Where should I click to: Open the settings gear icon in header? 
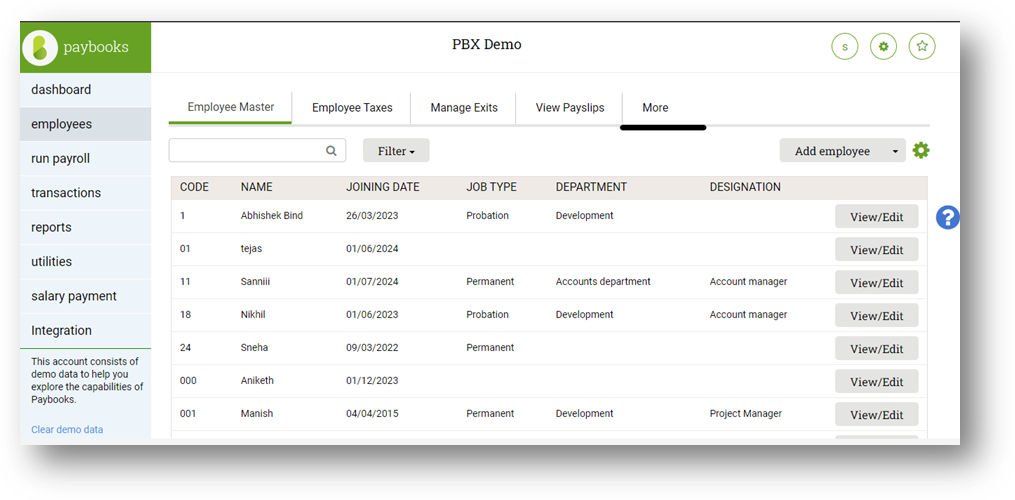884,47
